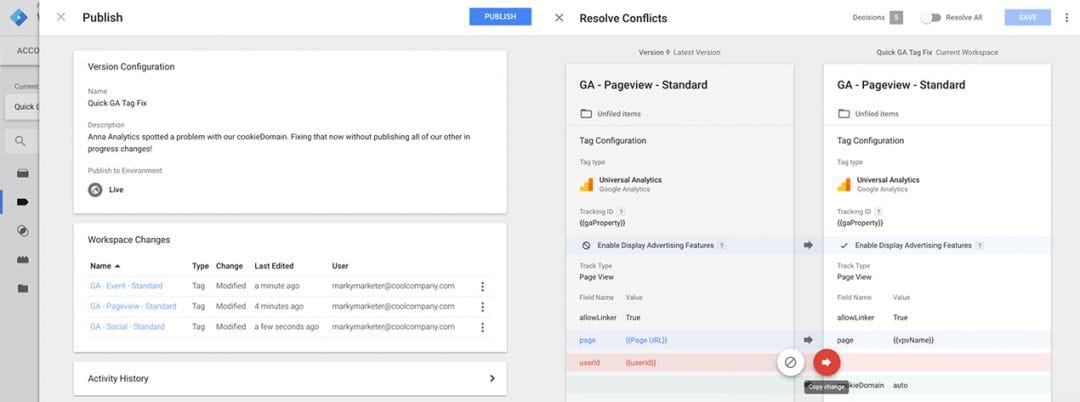Screen dimensions: 1080x402
Task: Click the Type column header
Action: coord(200,266)
